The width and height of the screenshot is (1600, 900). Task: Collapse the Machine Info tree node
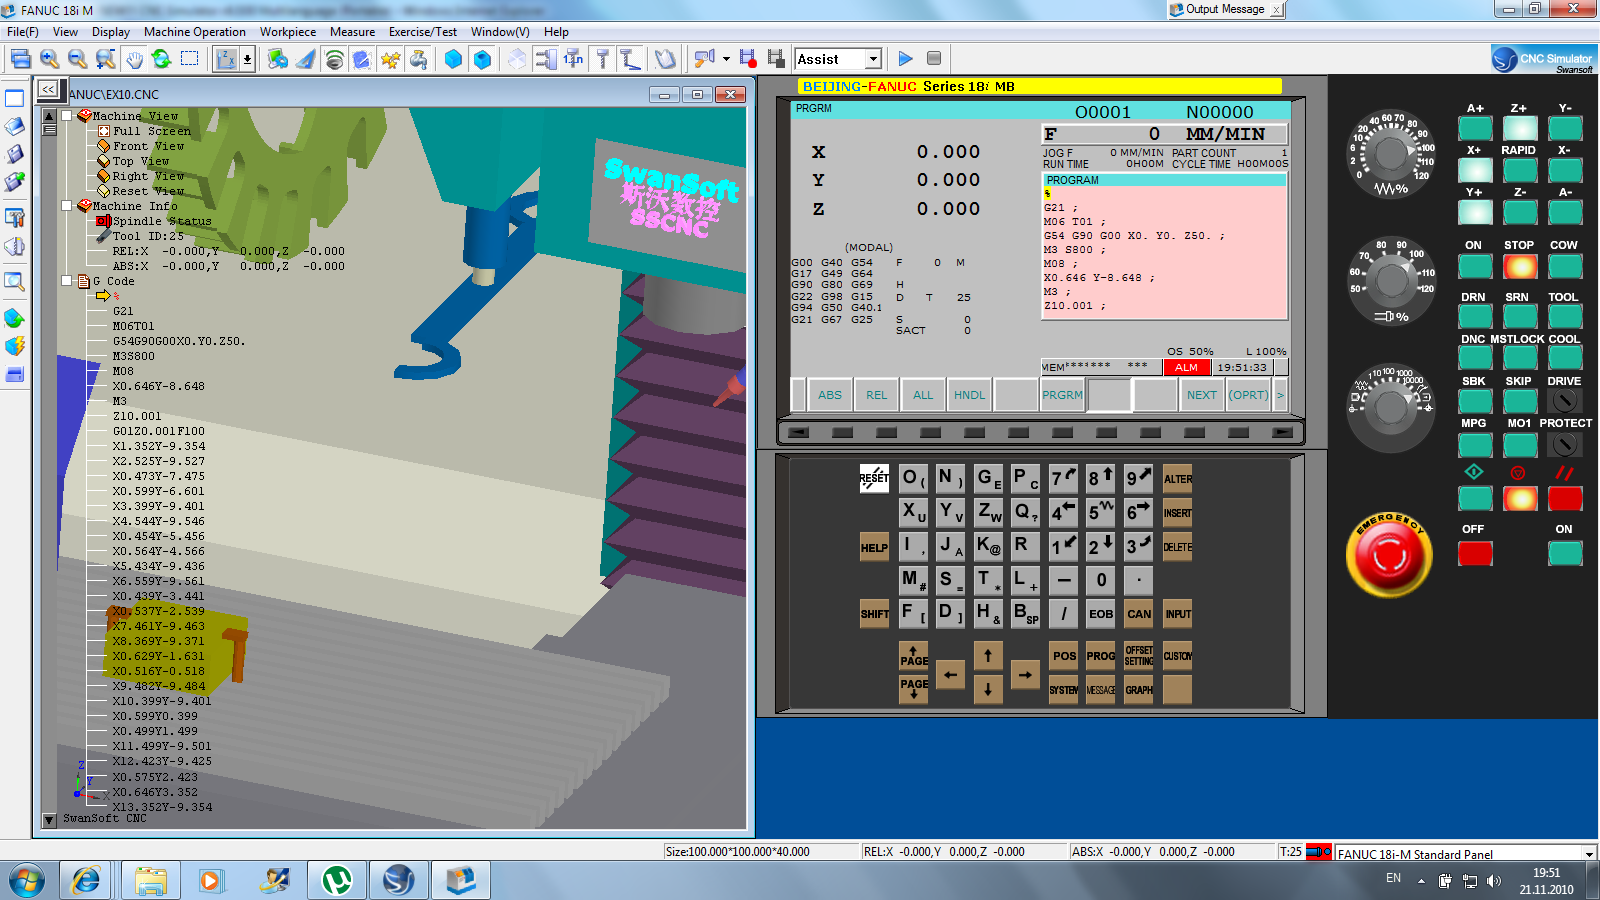tap(67, 206)
